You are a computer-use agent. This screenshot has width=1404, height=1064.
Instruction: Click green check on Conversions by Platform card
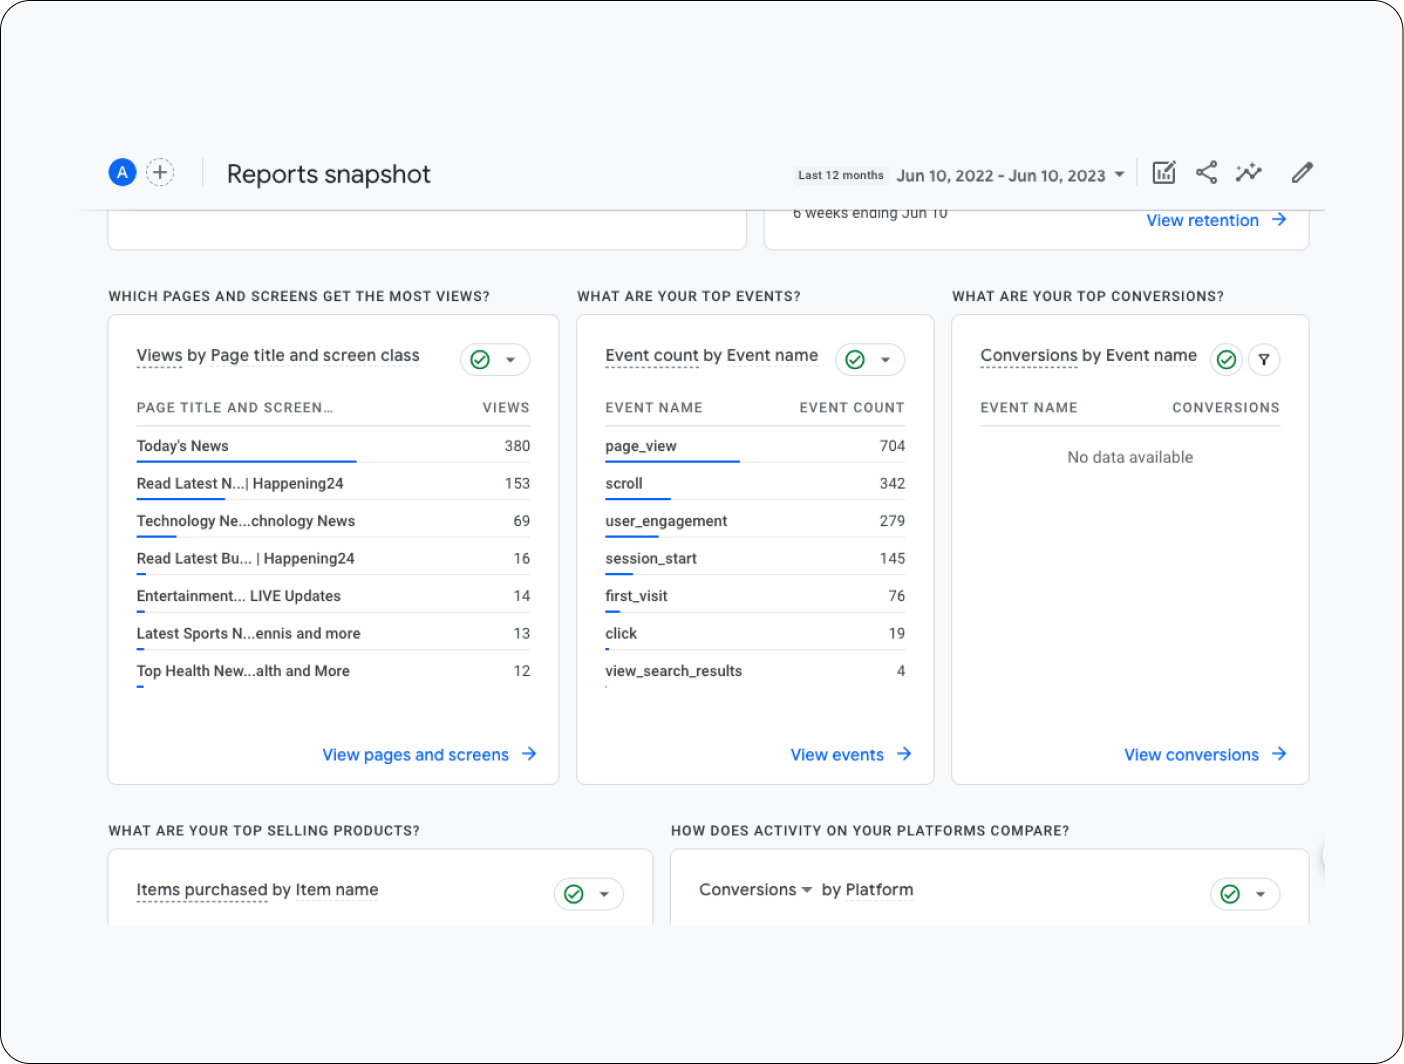pyautogui.click(x=1230, y=894)
